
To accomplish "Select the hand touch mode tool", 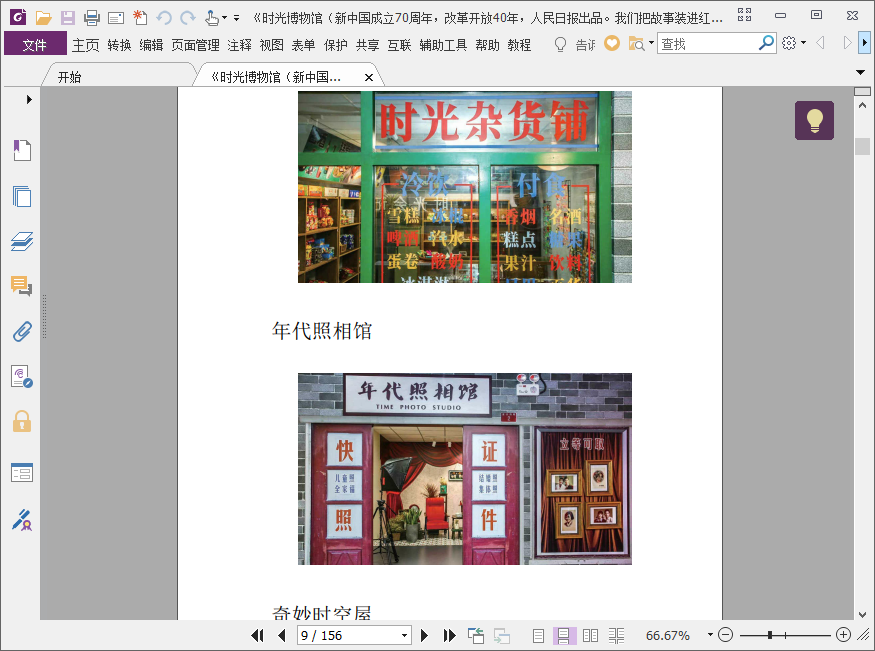I will tap(212, 18).
